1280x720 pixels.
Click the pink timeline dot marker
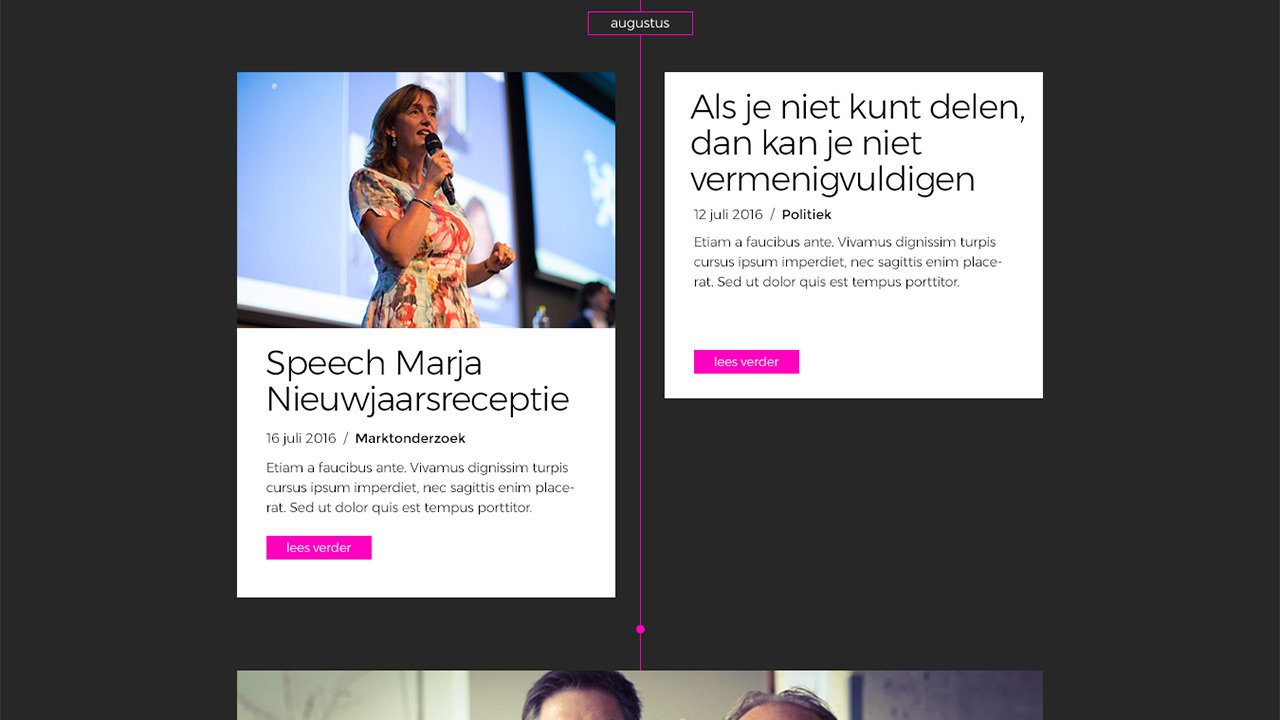(x=640, y=629)
